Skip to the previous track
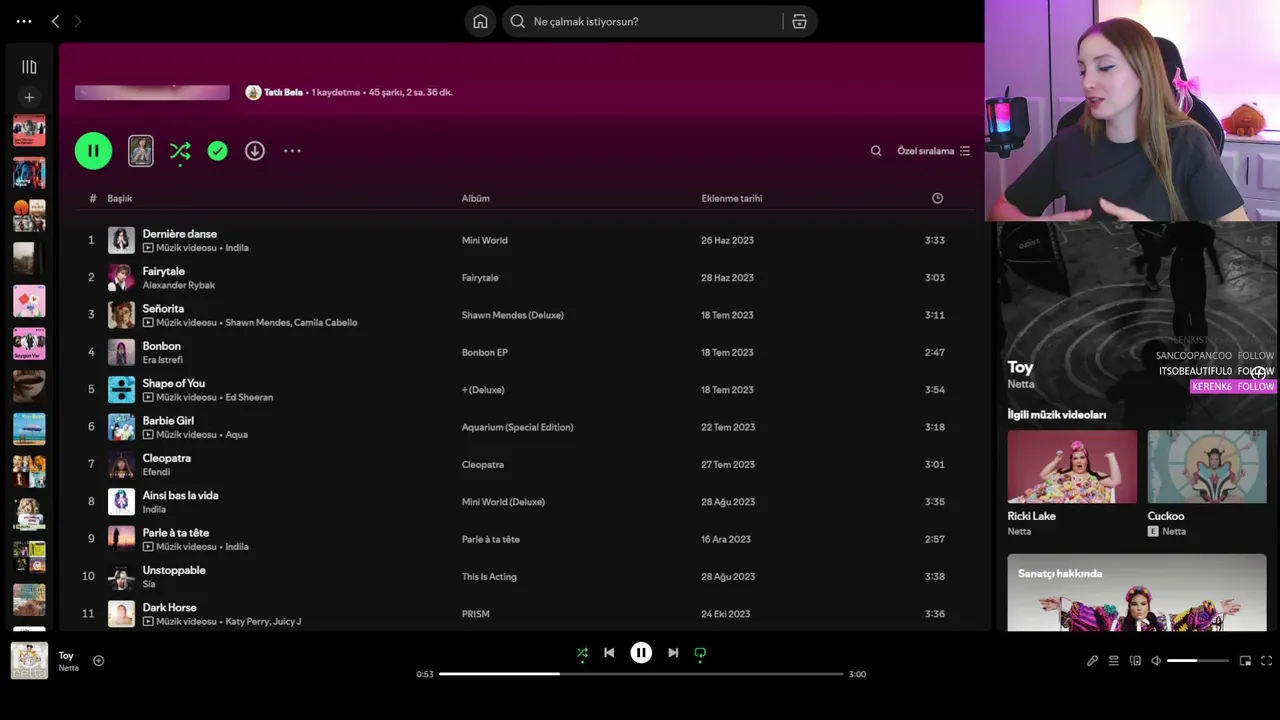The height and width of the screenshot is (720, 1280). pos(609,653)
